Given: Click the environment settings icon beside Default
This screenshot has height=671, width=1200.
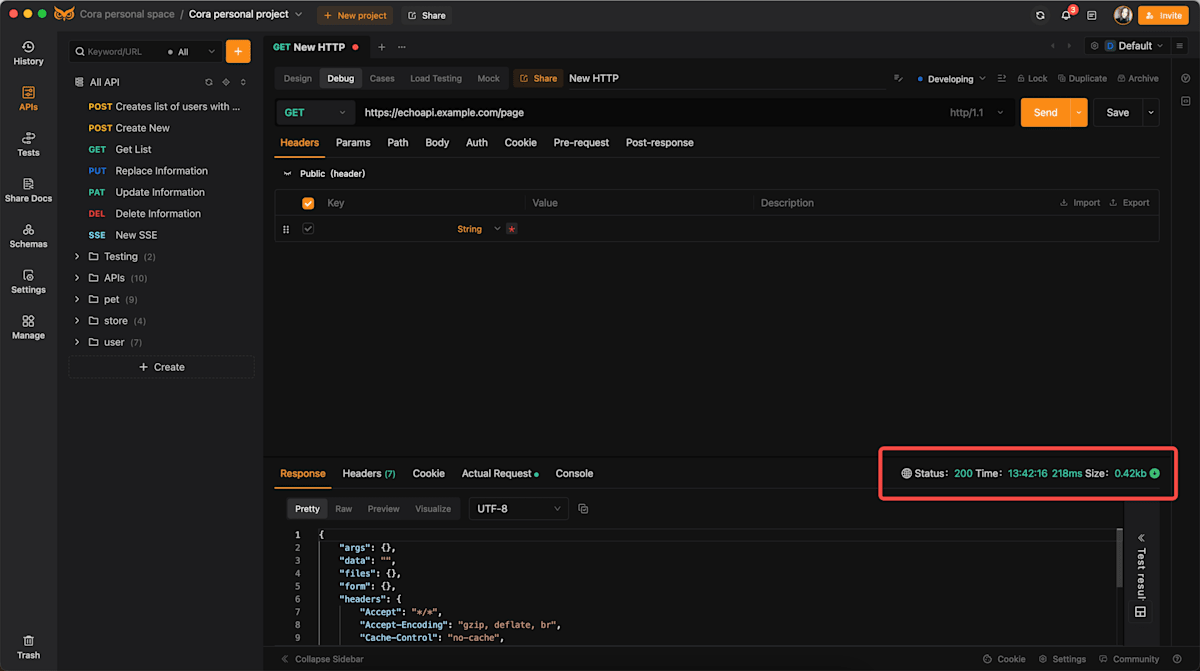Looking at the screenshot, I should pyautogui.click(x=1094, y=46).
